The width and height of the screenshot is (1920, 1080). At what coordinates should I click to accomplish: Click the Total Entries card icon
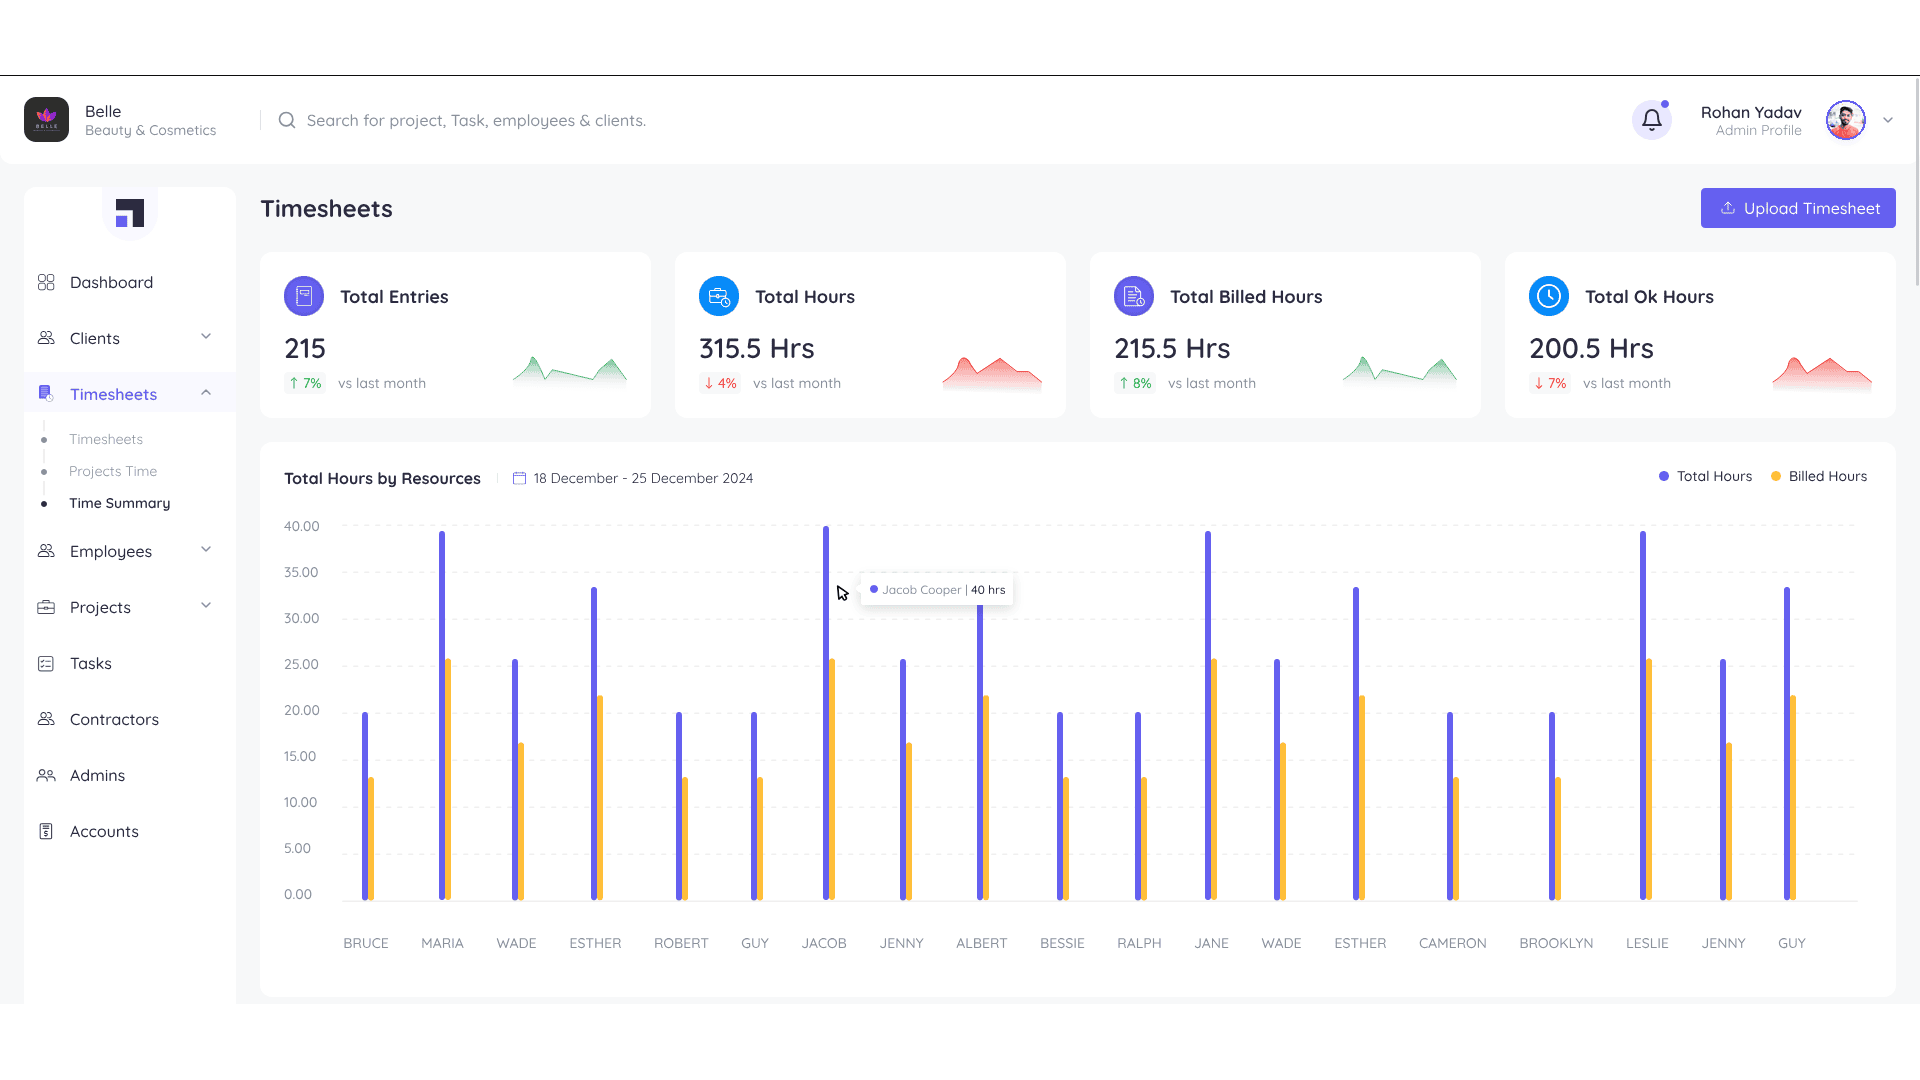(304, 296)
